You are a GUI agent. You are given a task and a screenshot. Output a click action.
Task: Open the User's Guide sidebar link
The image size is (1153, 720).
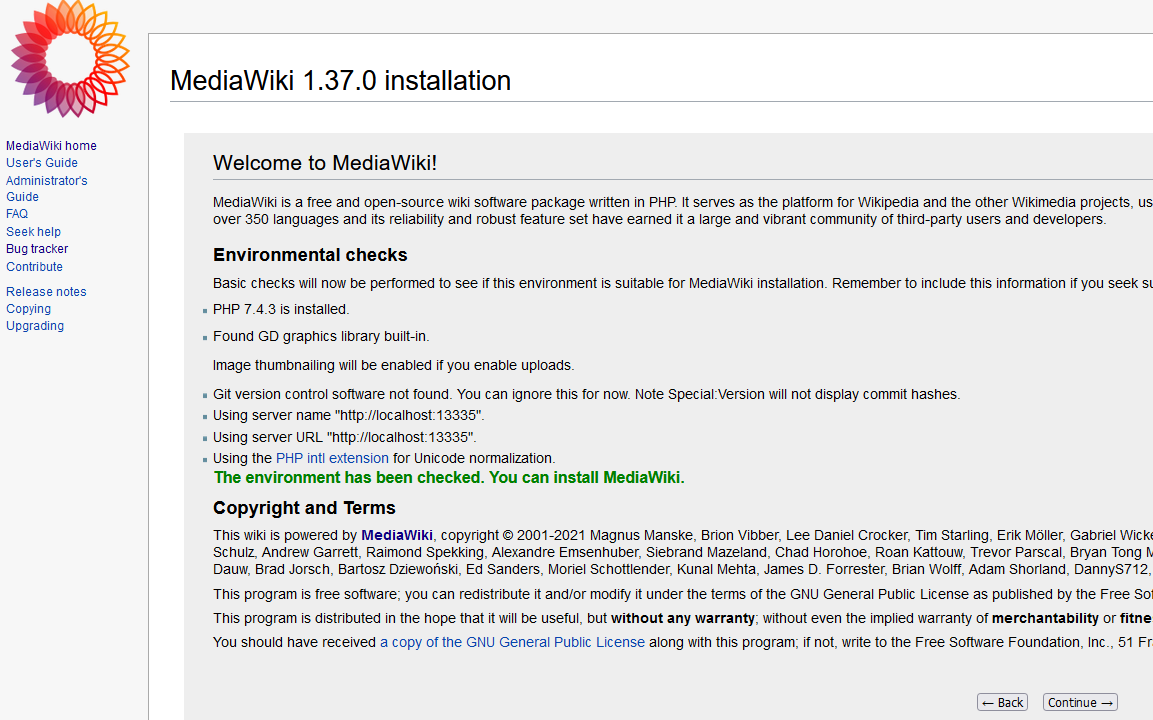(x=42, y=163)
